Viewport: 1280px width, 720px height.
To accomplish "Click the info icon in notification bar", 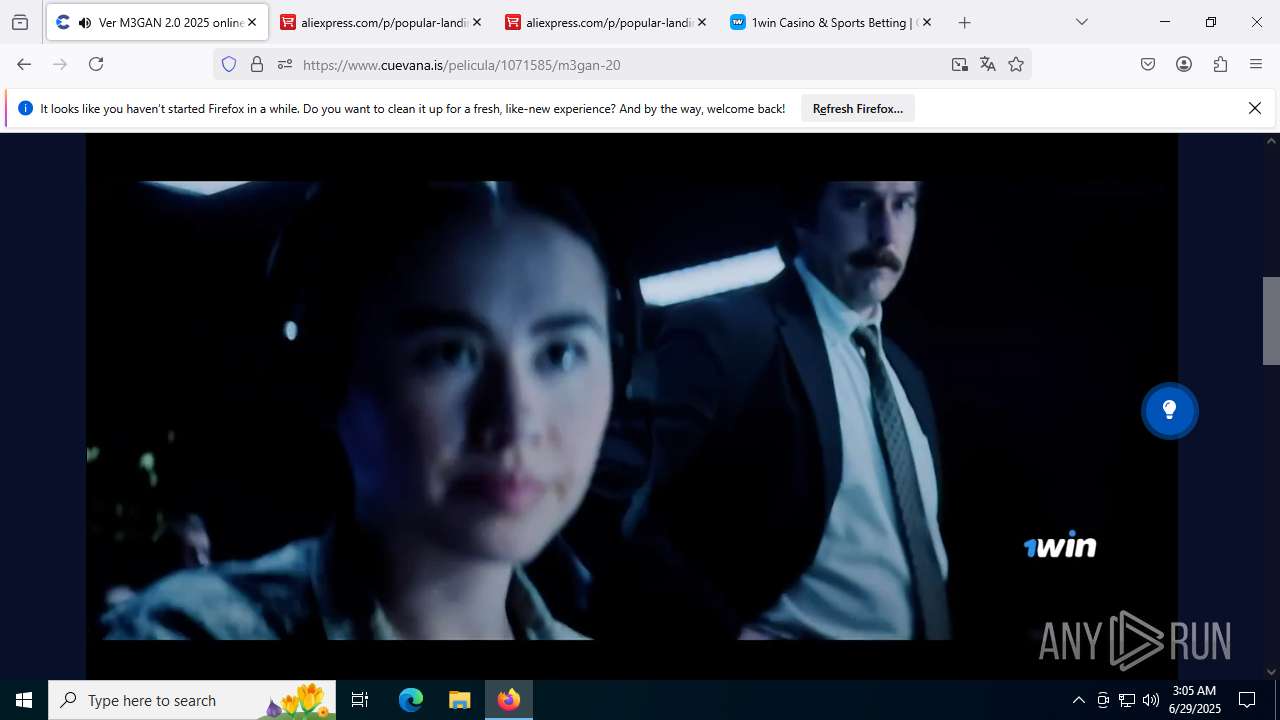I will tap(25, 108).
